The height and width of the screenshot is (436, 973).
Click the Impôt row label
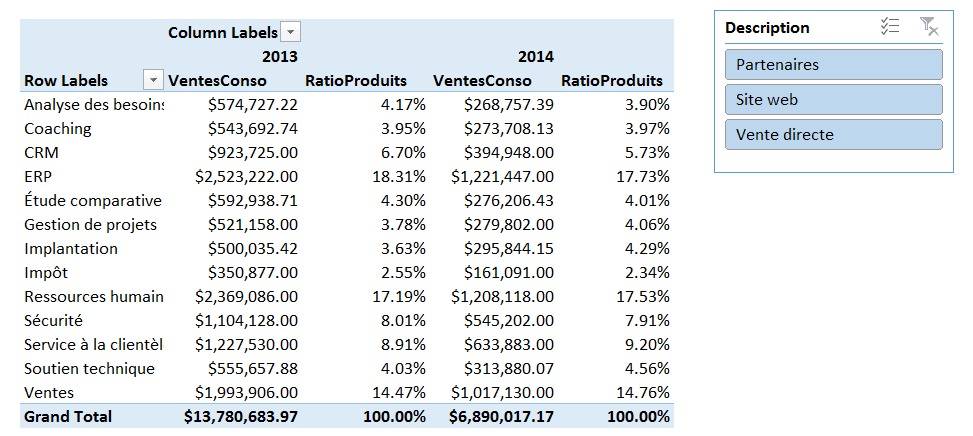pyautogui.click(x=46, y=272)
